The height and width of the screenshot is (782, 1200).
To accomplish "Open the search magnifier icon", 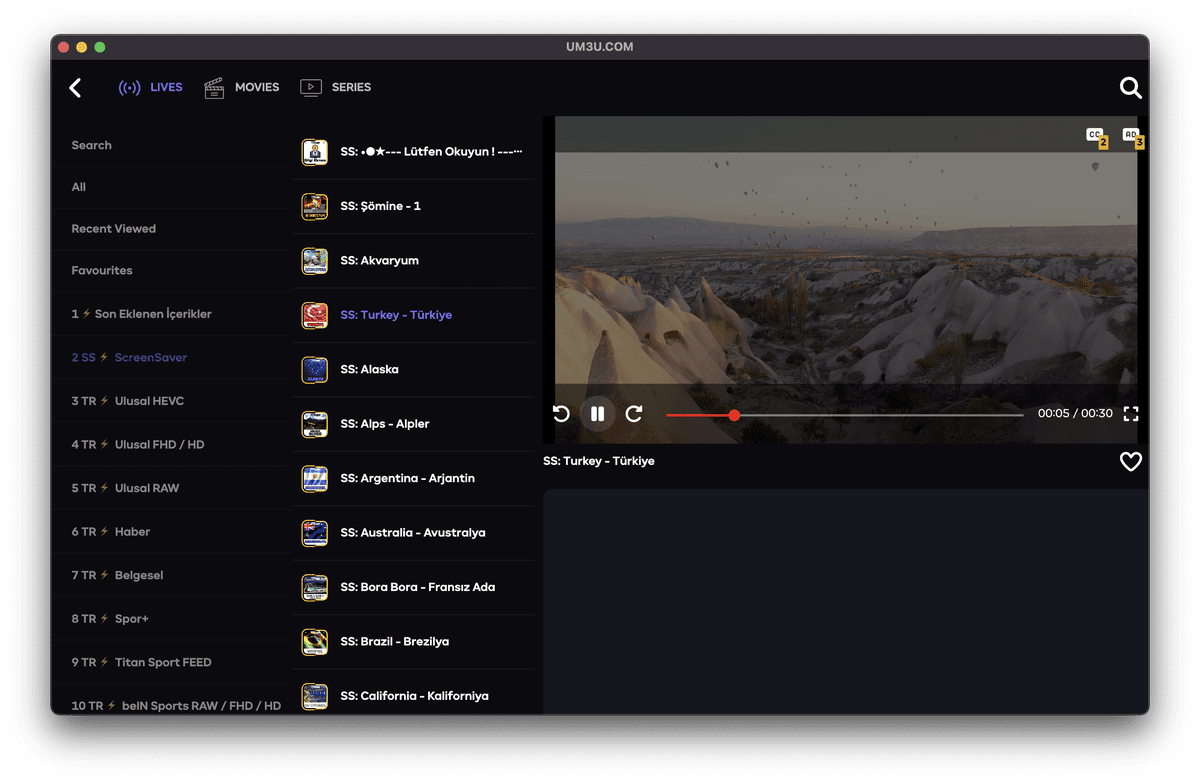I will click(x=1130, y=88).
